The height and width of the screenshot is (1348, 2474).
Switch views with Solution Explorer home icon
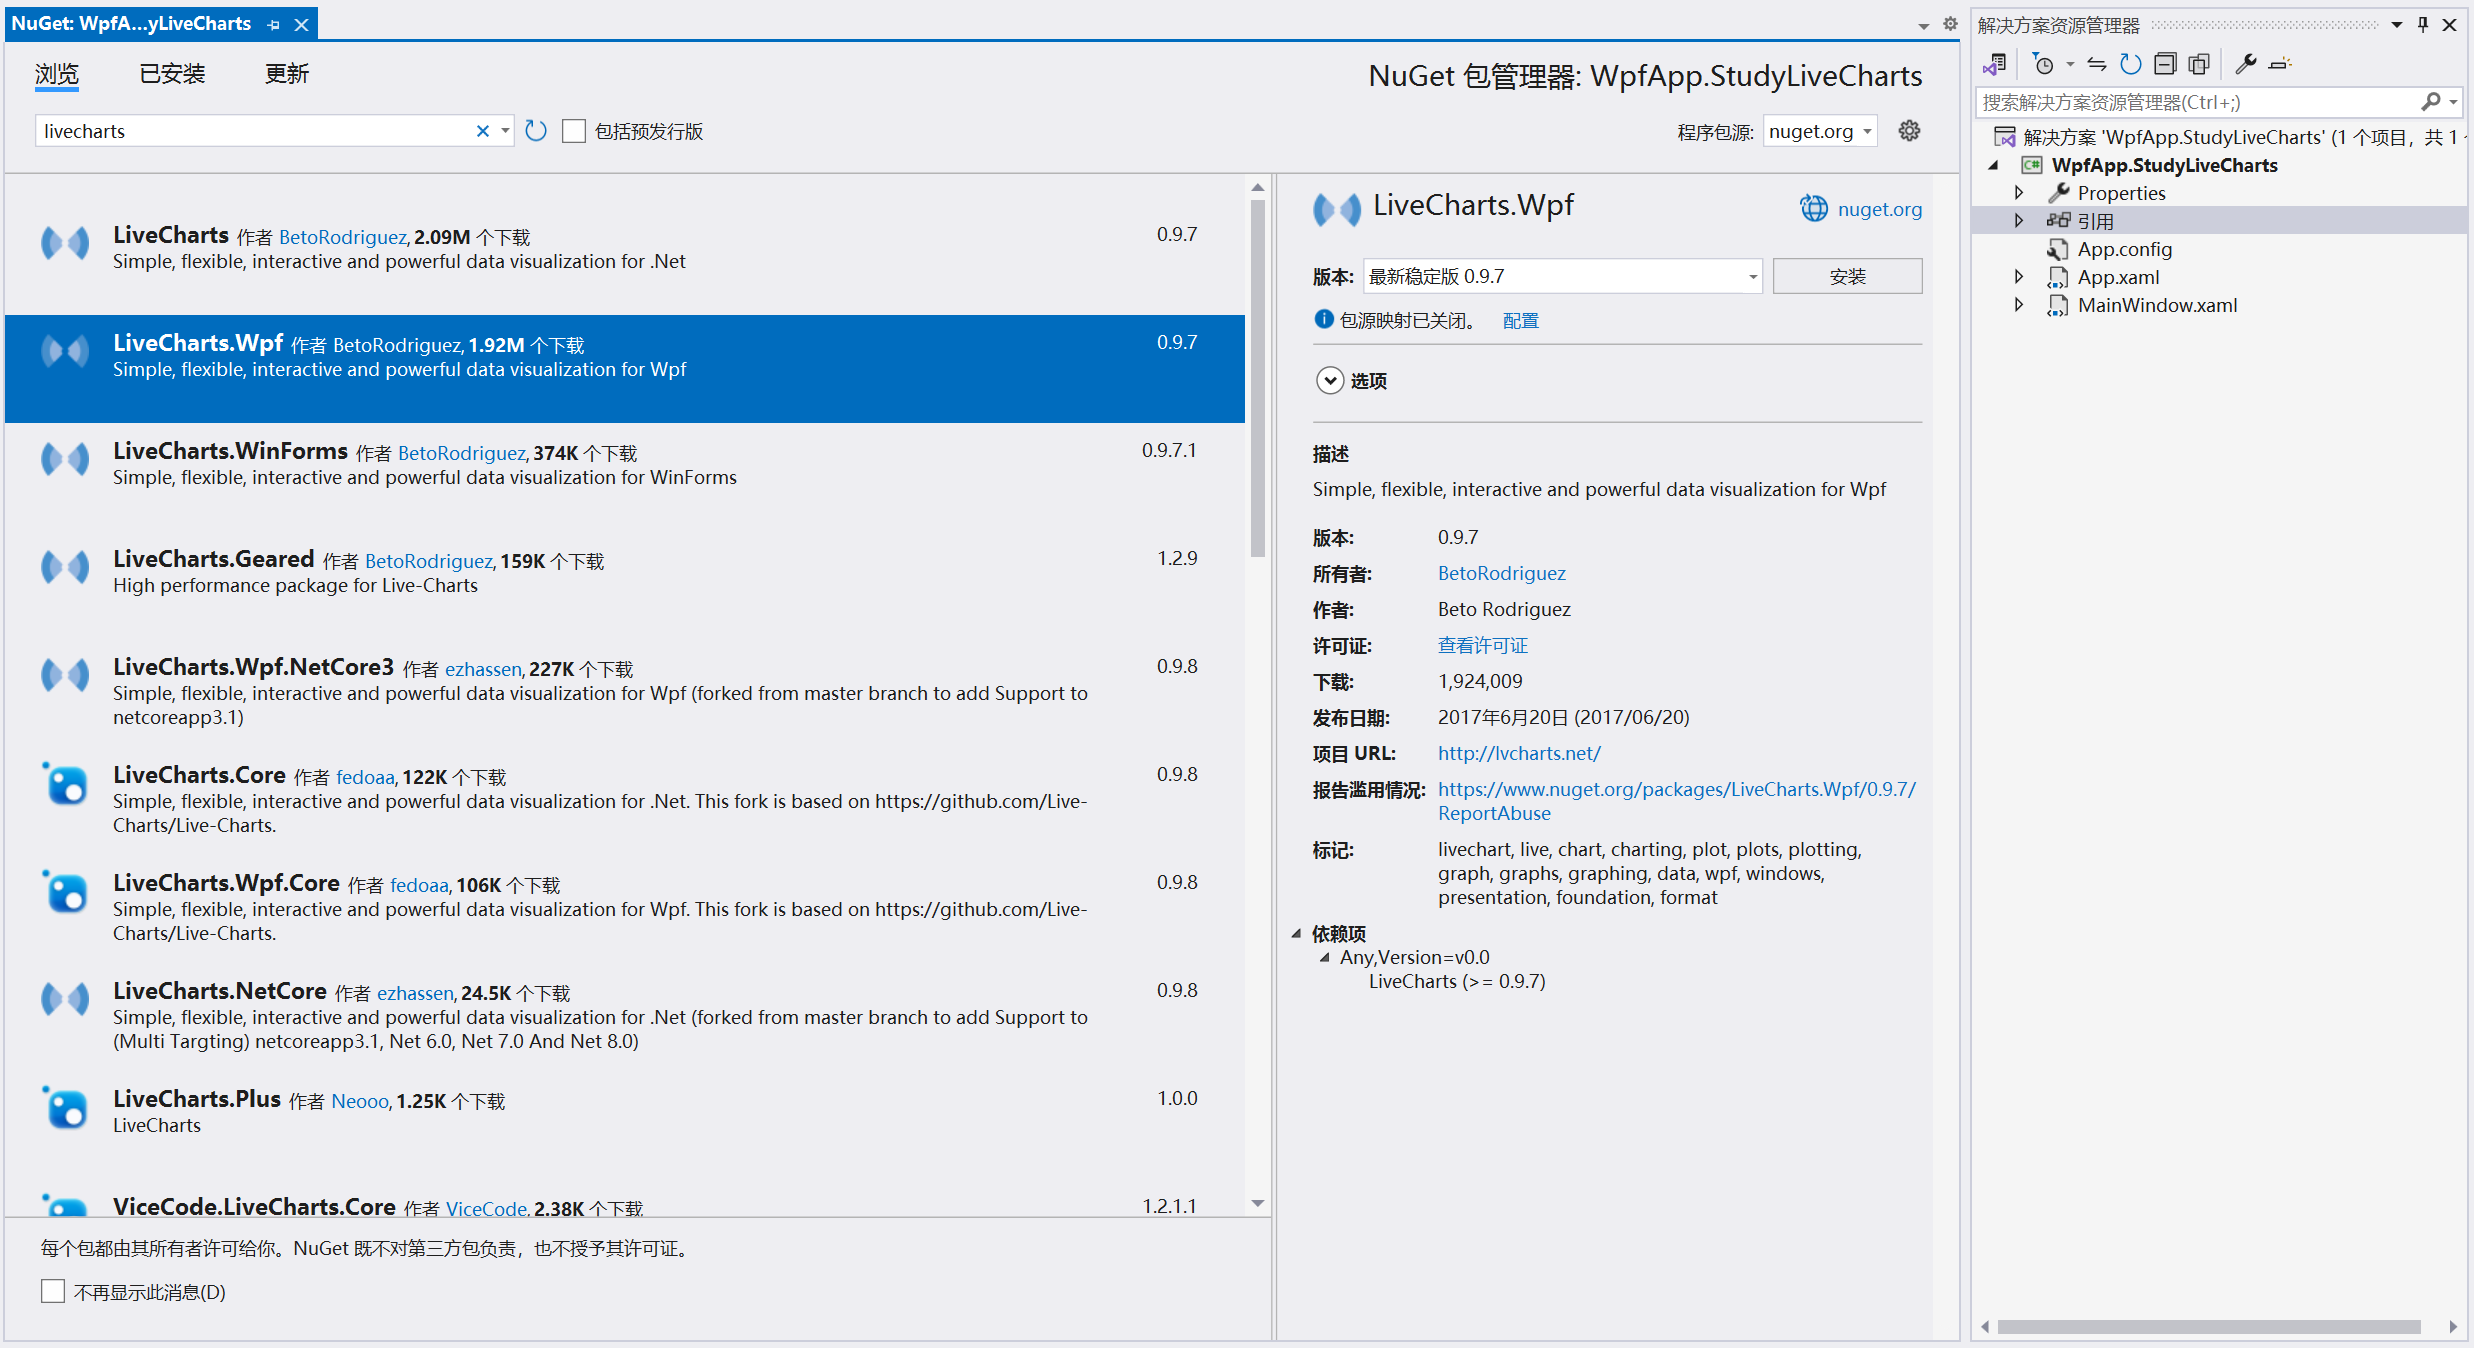pos(1995,65)
